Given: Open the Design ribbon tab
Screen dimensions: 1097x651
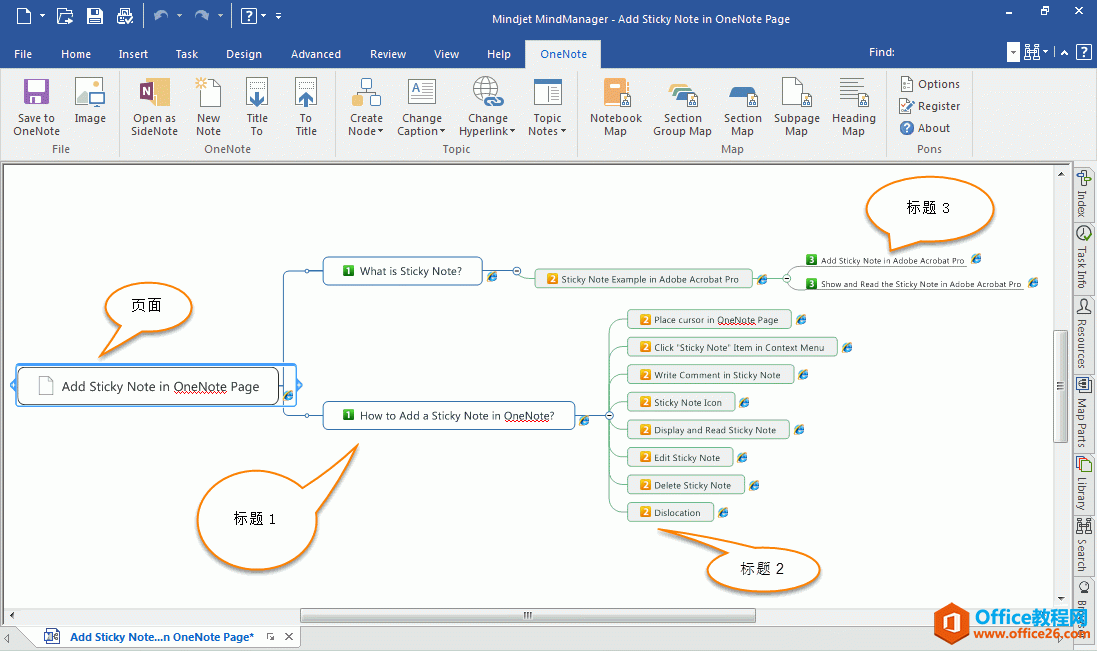Looking at the screenshot, I should point(243,54).
